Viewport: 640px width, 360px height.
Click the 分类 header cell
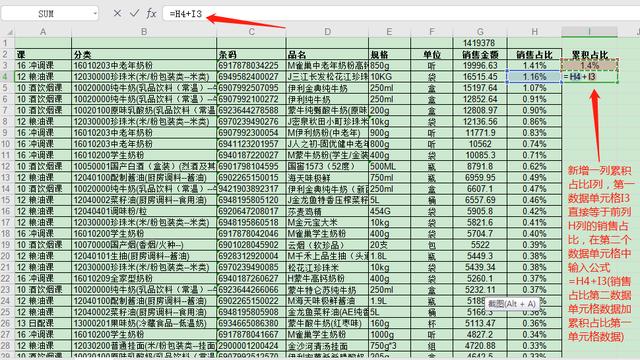[x=144, y=54]
